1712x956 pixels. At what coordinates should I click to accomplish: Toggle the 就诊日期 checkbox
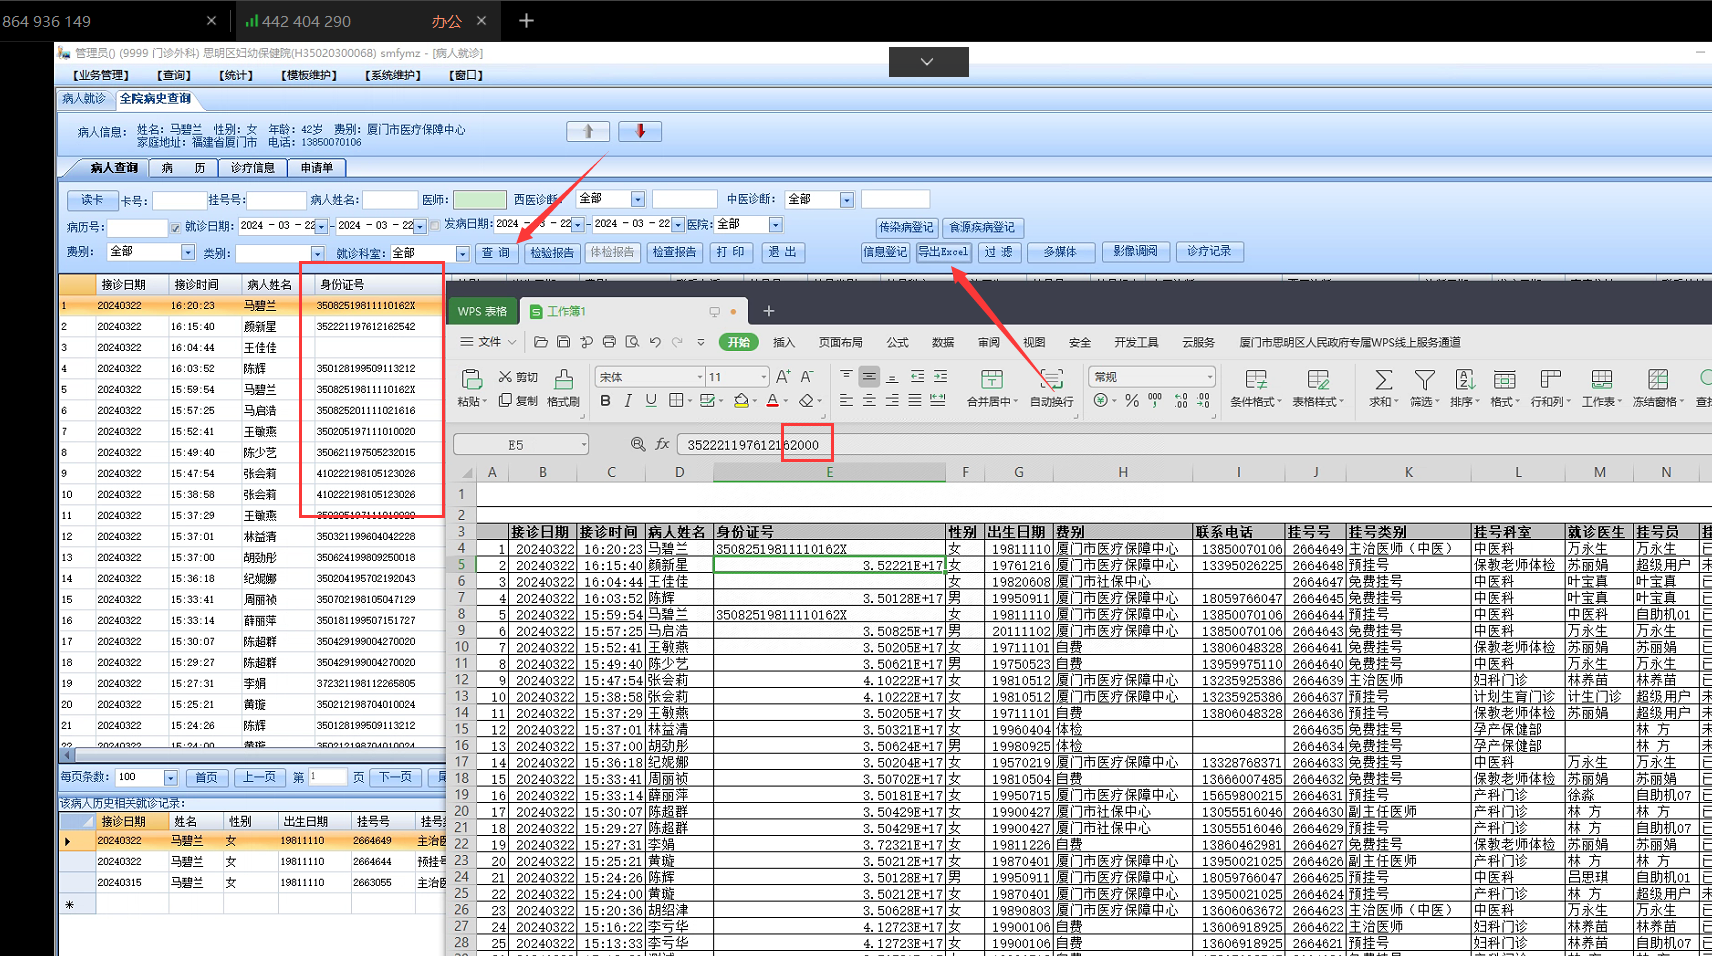(175, 227)
